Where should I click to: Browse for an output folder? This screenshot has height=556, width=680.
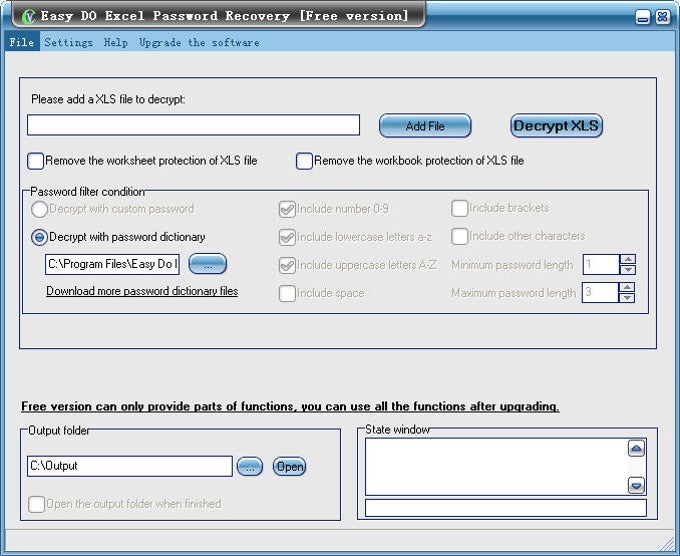(x=250, y=467)
